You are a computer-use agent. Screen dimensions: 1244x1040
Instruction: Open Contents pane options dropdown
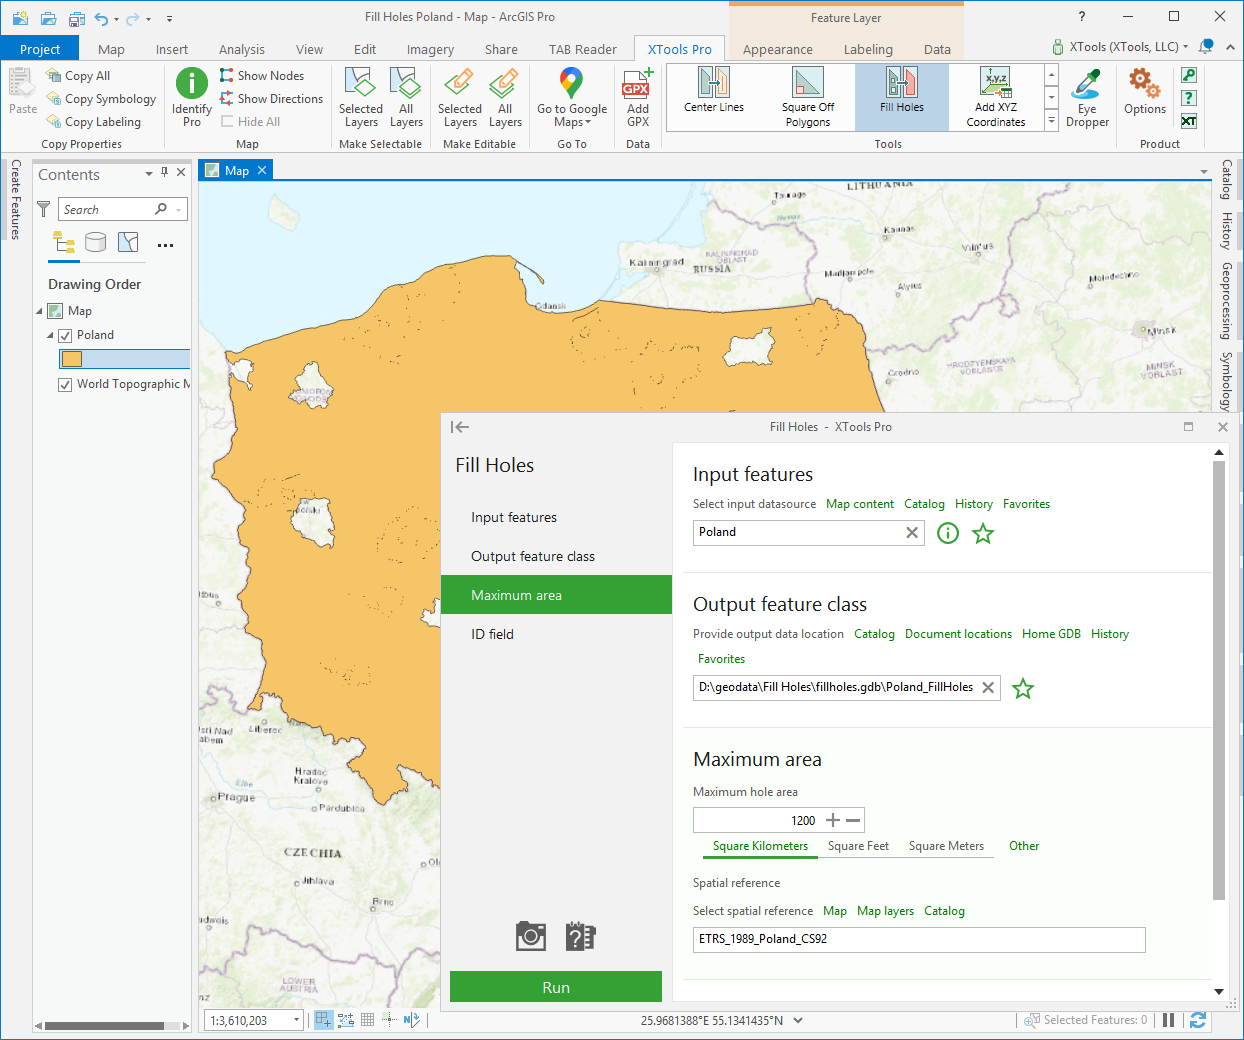tap(149, 173)
